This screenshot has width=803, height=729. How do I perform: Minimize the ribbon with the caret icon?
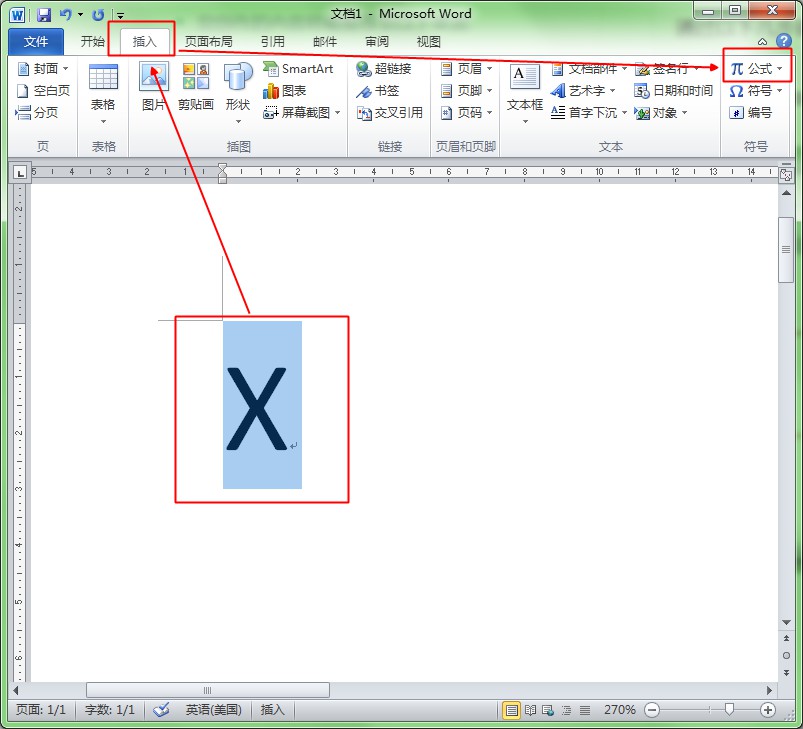point(762,41)
